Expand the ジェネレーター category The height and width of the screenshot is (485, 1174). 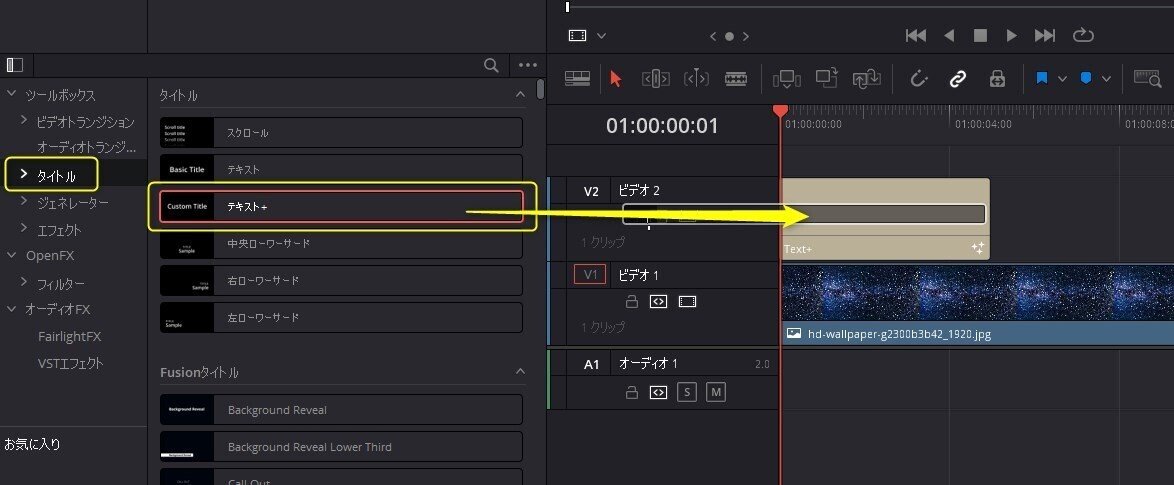[24, 201]
